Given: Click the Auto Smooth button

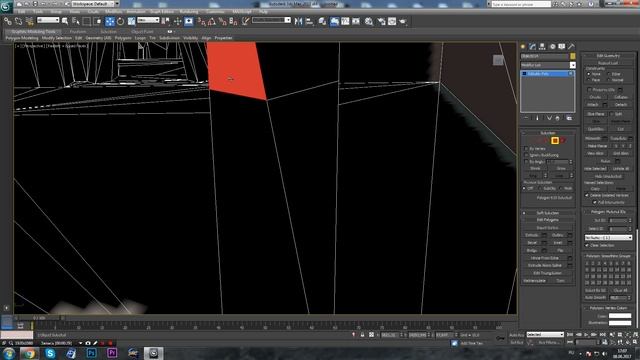Looking at the screenshot, I should pos(595,298).
